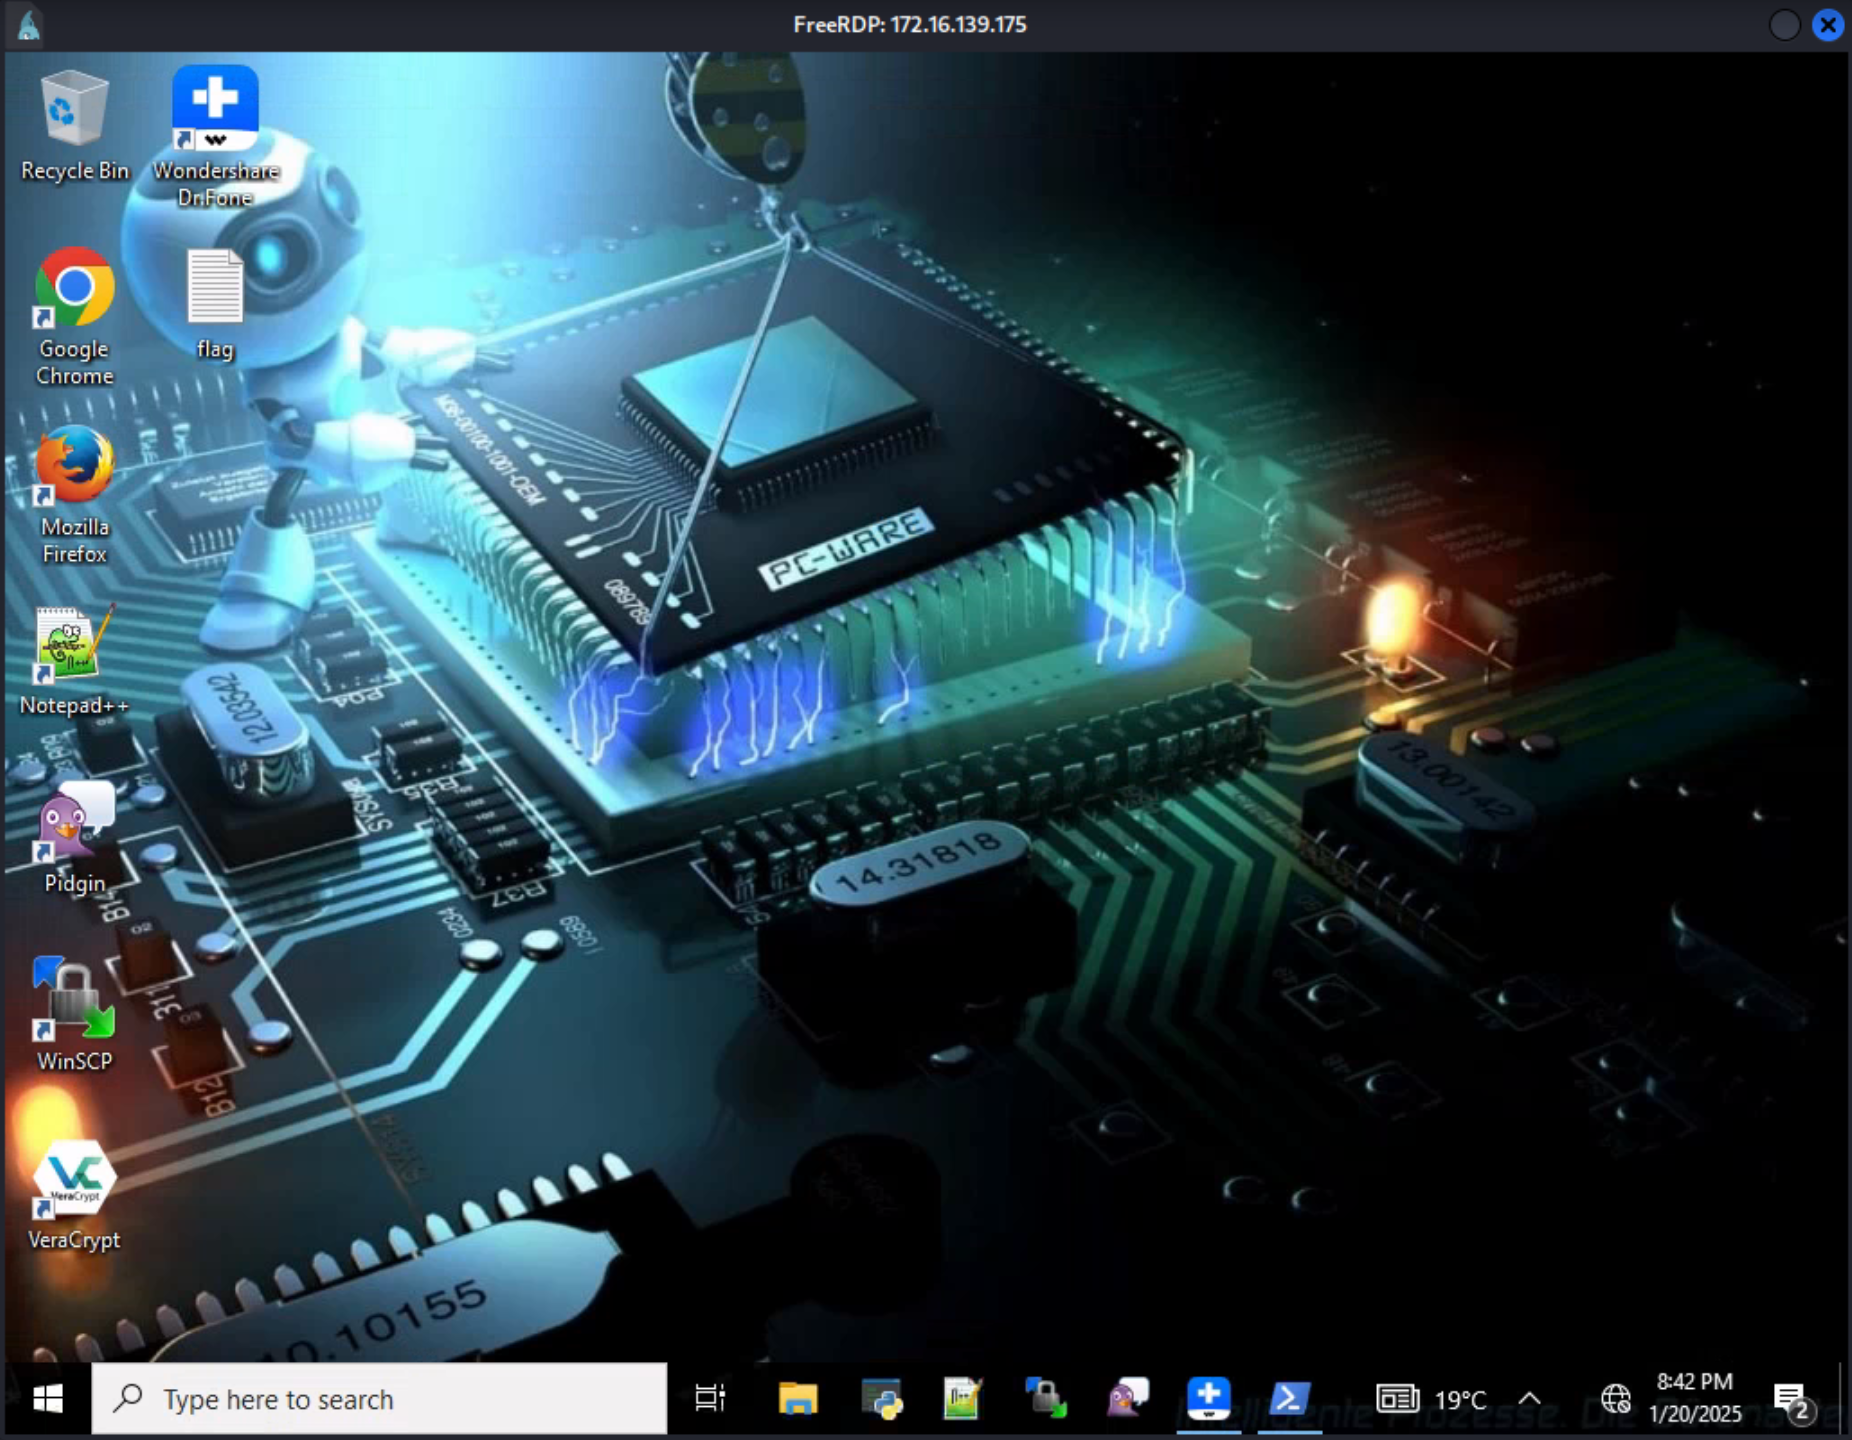Viewport: 1852px width, 1440px height.
Task: Open the Windows Start menu
Action: click(47, 1398)
